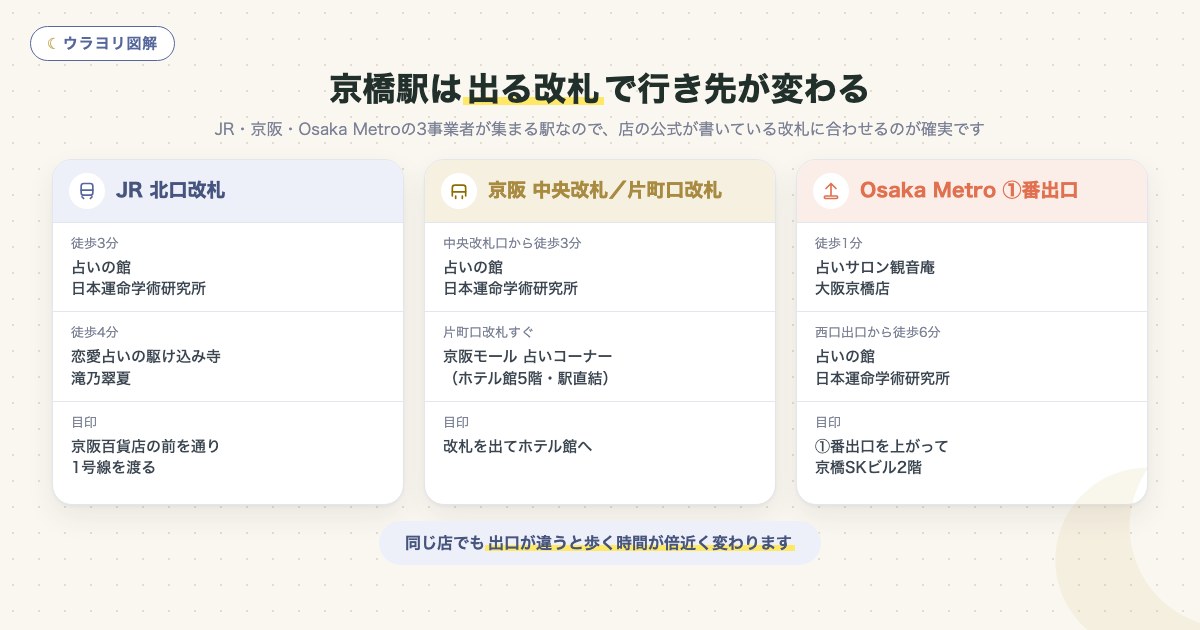Click the subtitle about JR・京阪・Osaka Metro

[600, 129]
